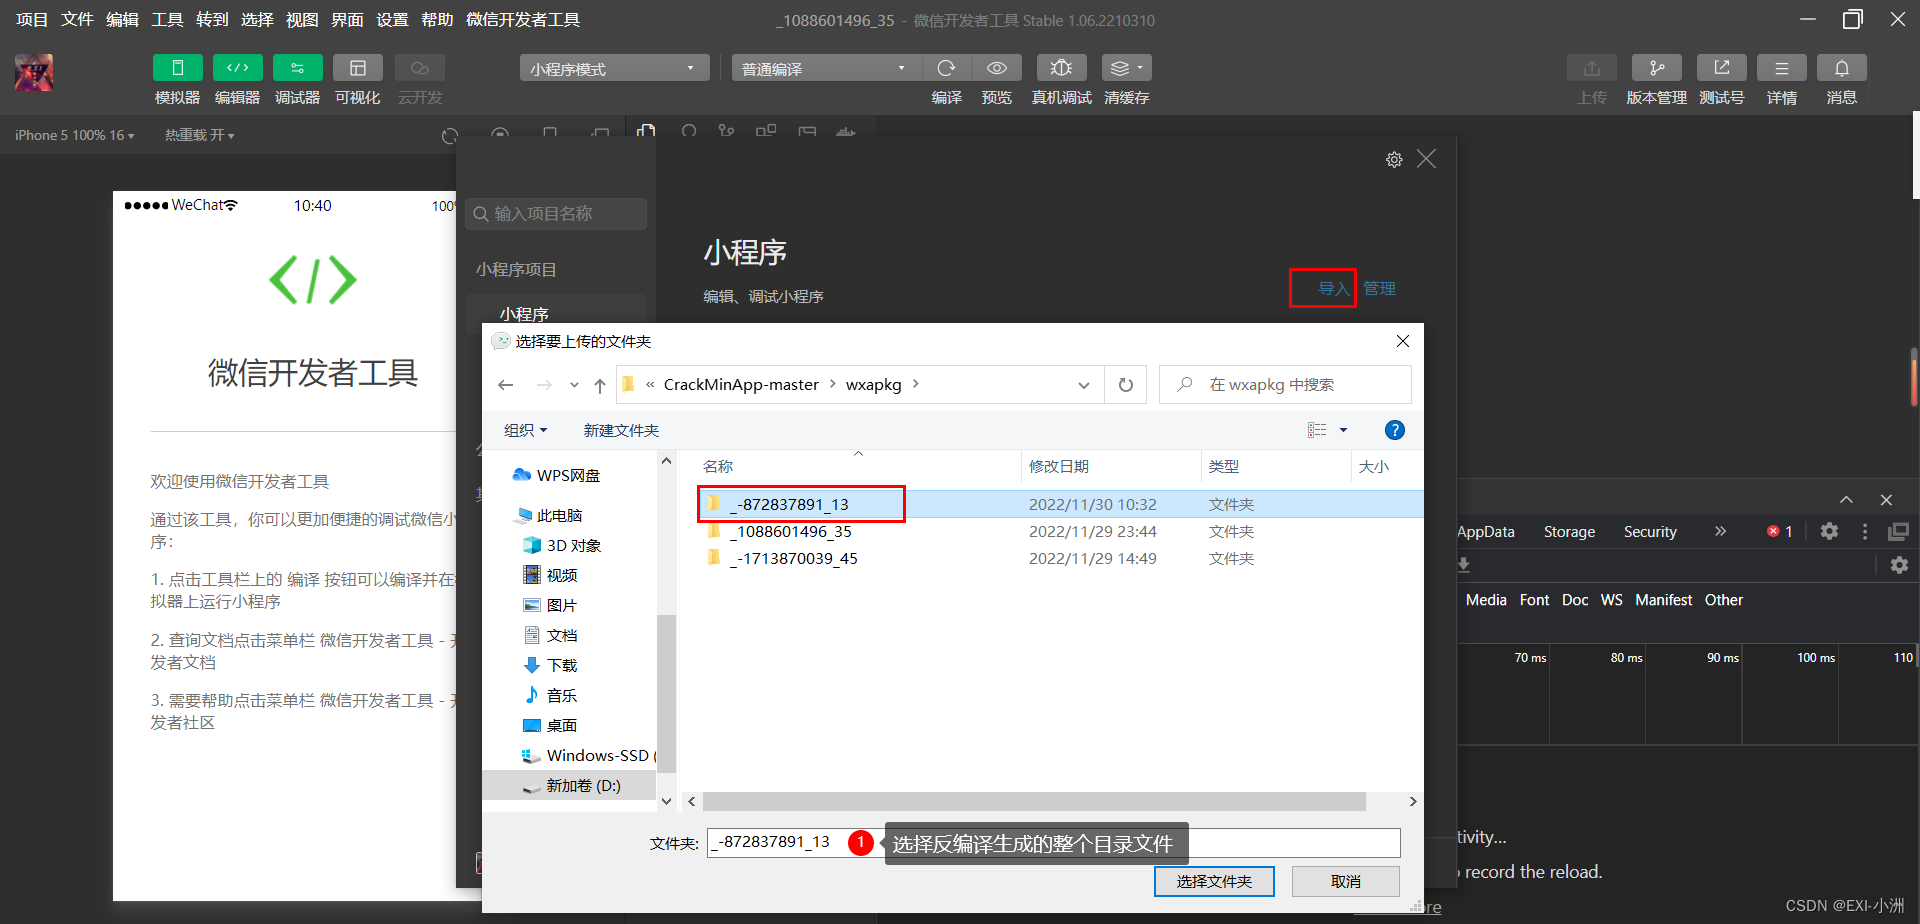Select 小程序 in project list sidebar
Viewport: 1920px width, 924px height.
click(556, 313)
